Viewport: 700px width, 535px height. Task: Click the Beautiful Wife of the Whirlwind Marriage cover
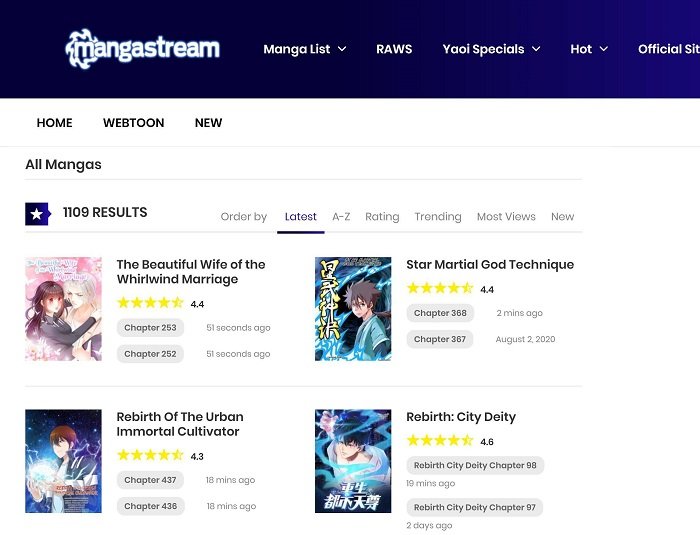point(63,309)
